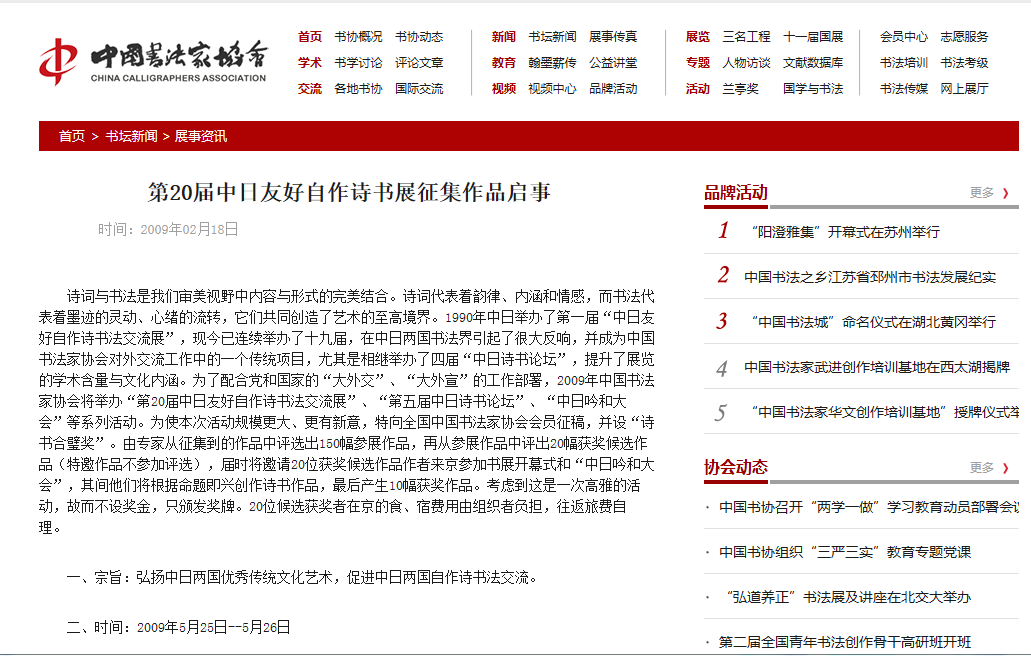
Task: Open 国学与书法 link
Action: [x=813, y=89]
